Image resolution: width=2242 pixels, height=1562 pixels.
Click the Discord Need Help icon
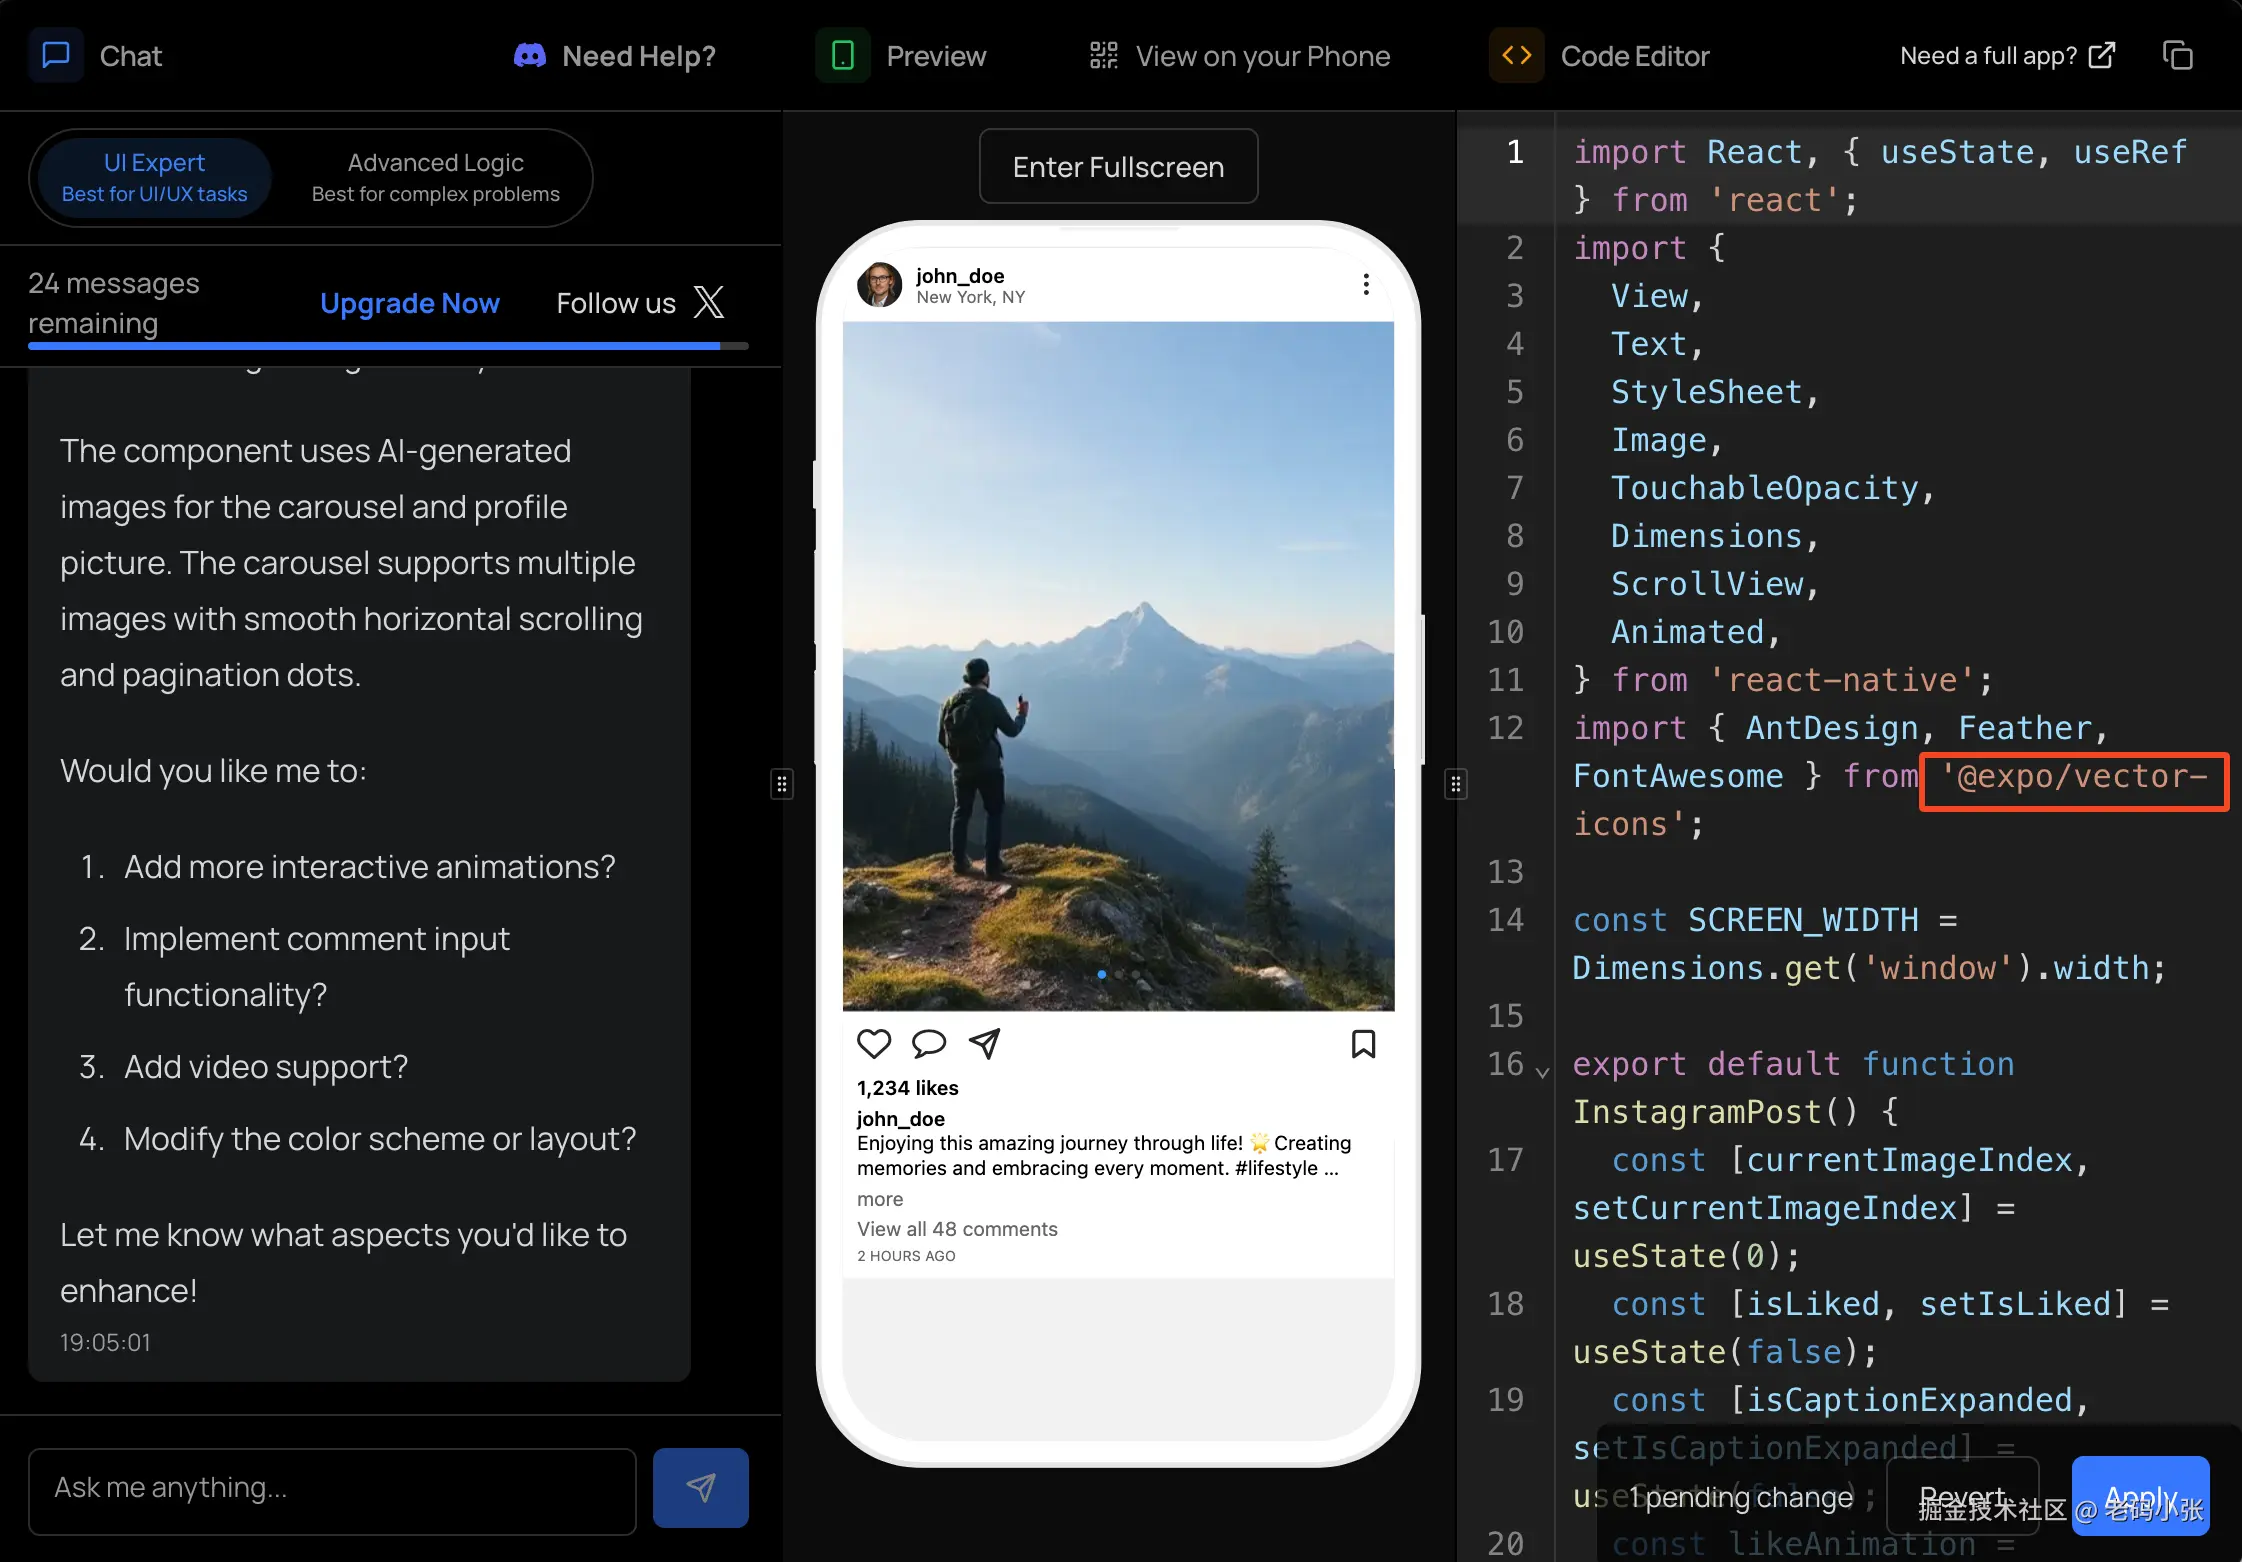tap(530, 56)
